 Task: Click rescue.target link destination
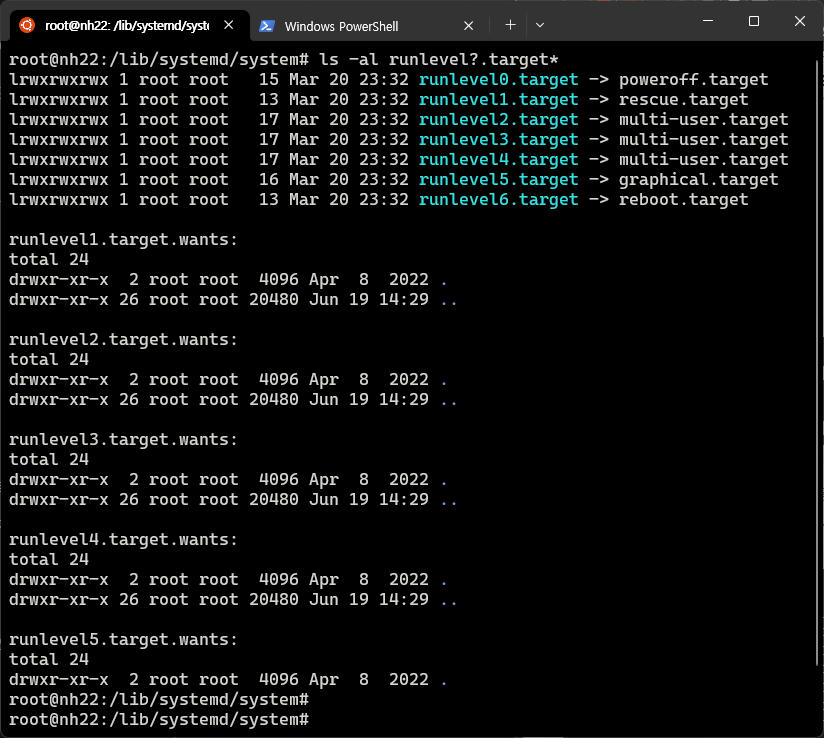coord(683,99)
